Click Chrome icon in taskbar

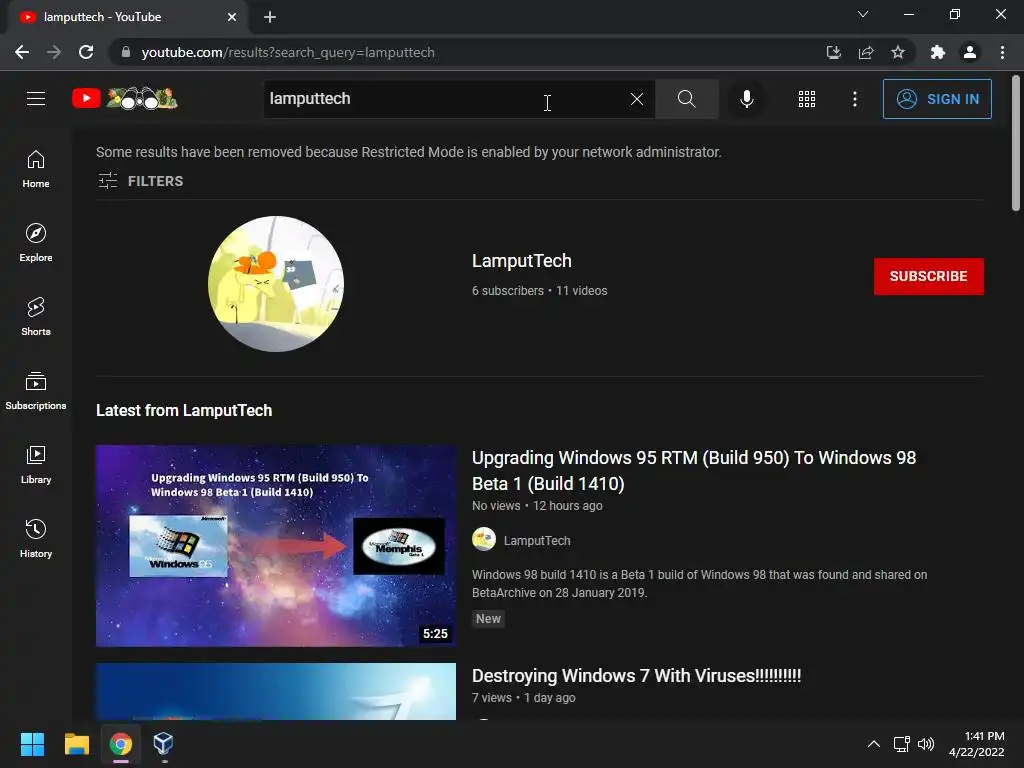coord(121,744)
